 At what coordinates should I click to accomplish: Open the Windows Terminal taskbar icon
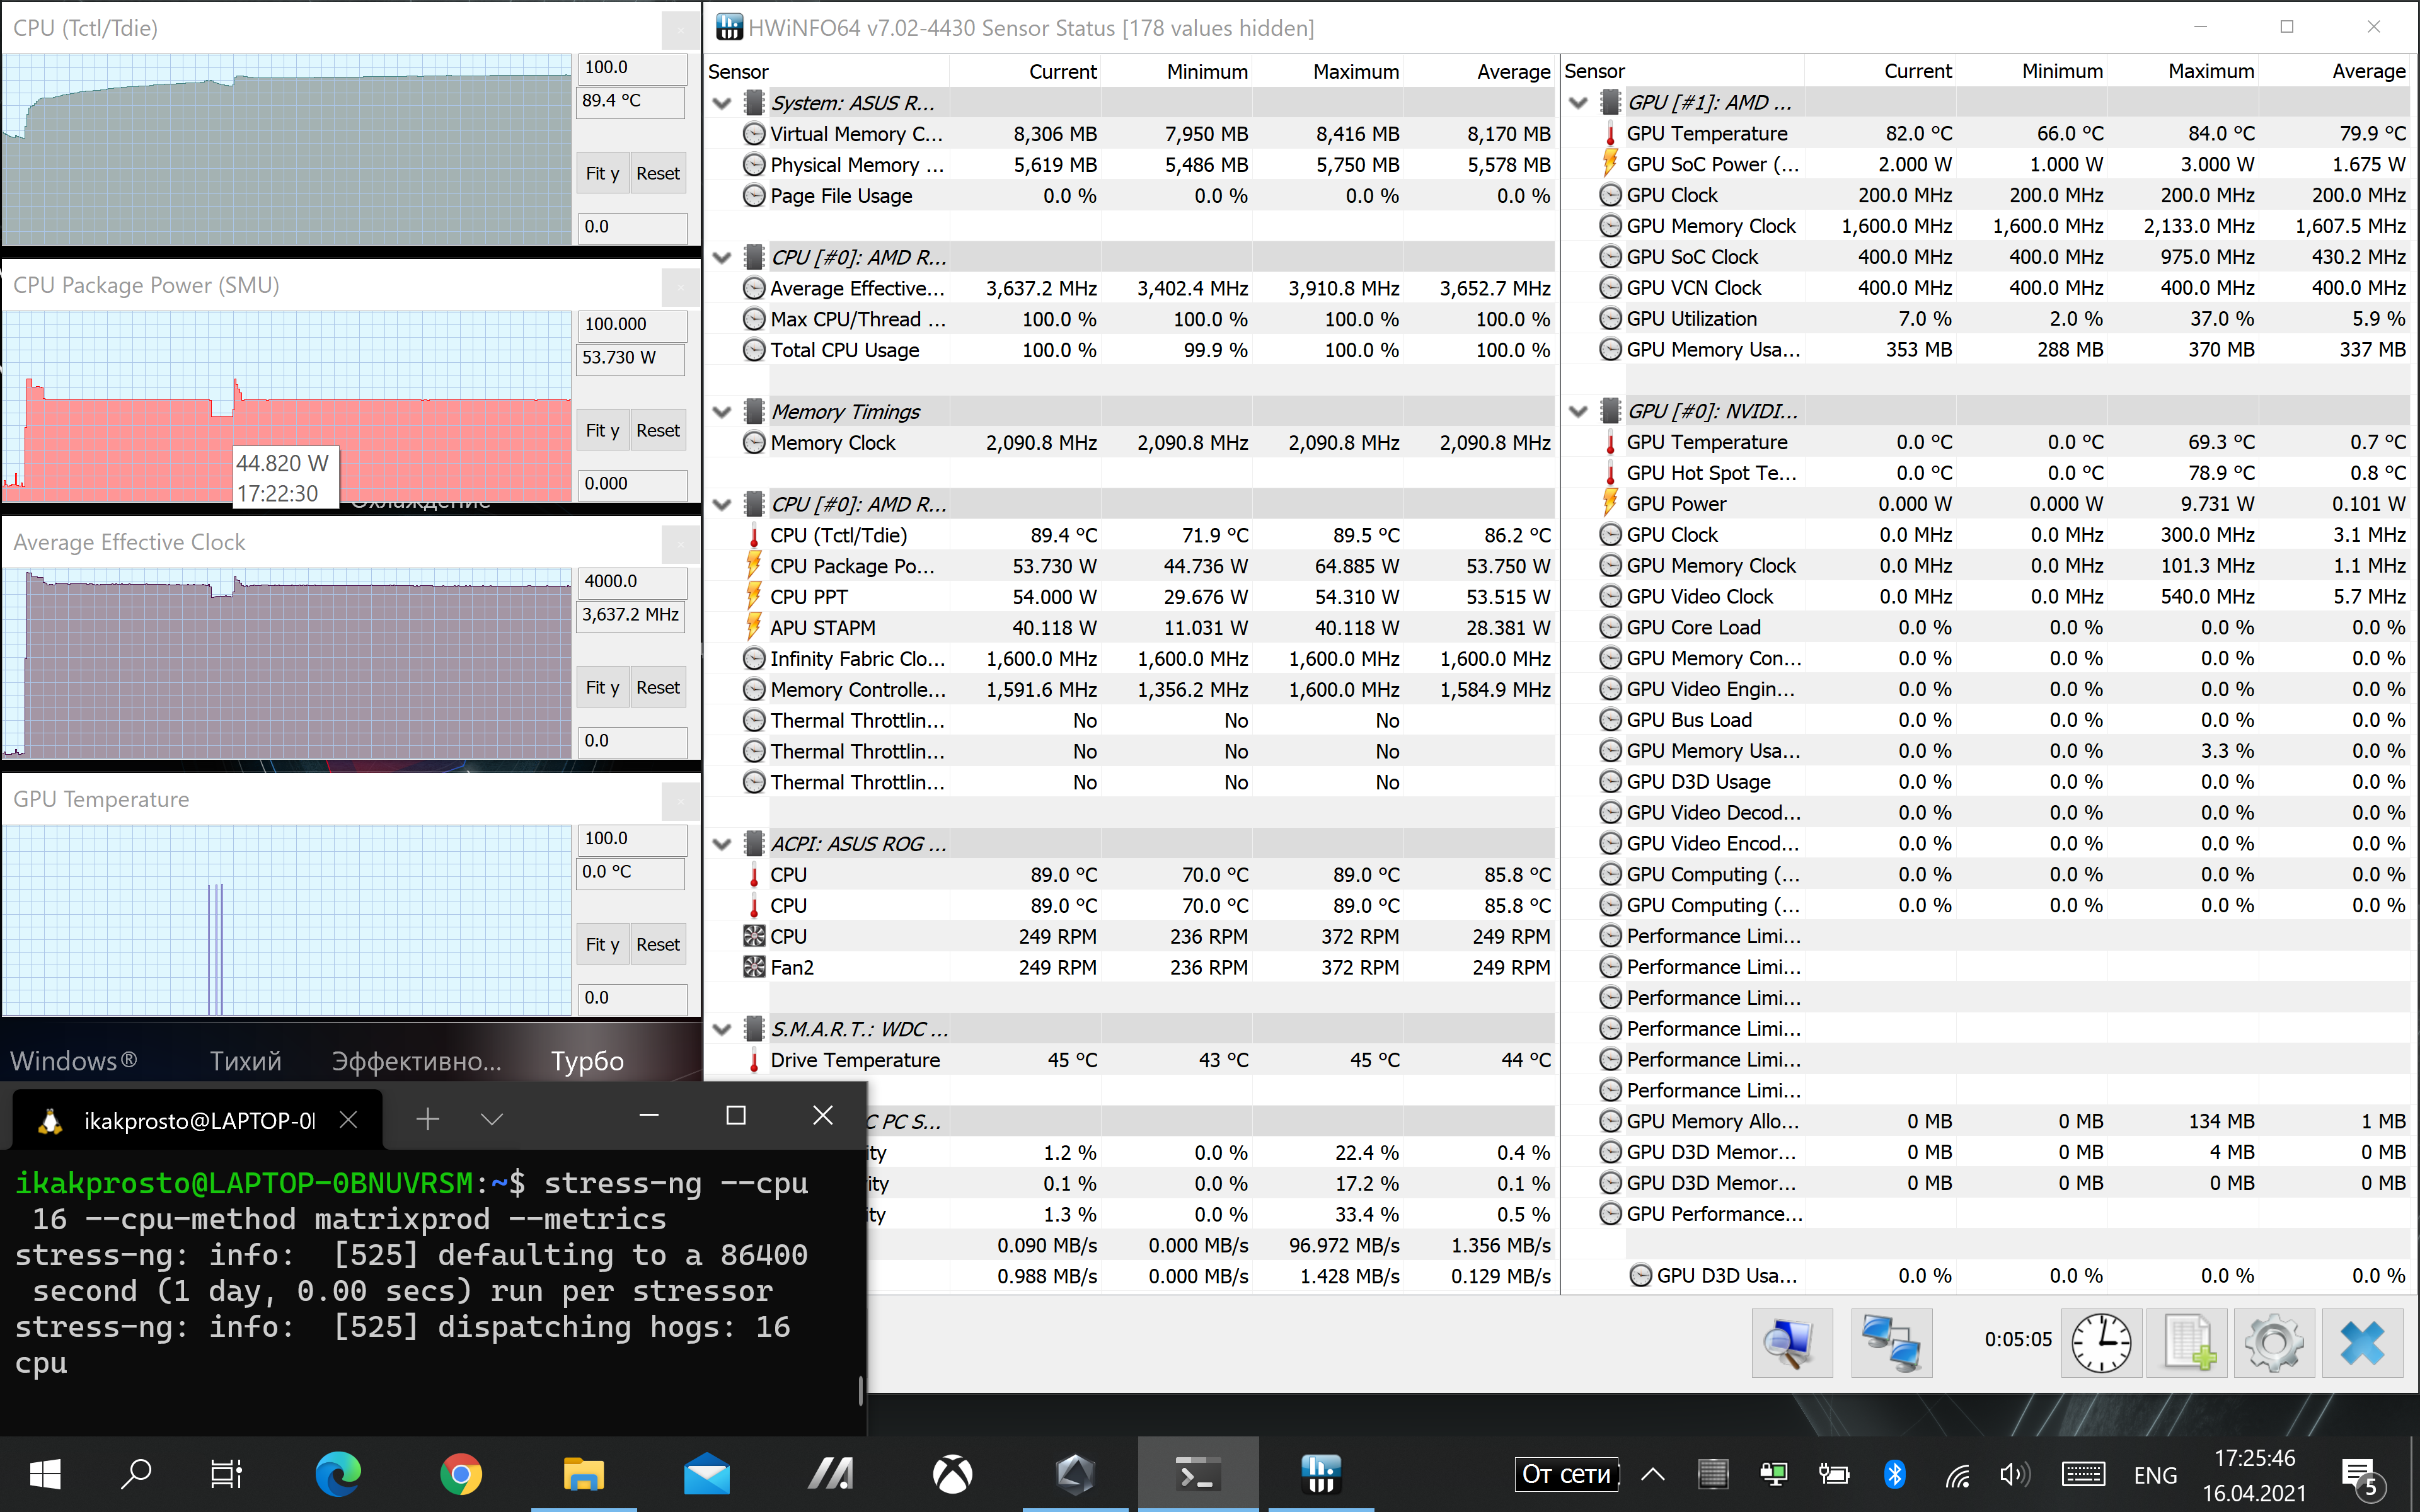[1197, 1474]
